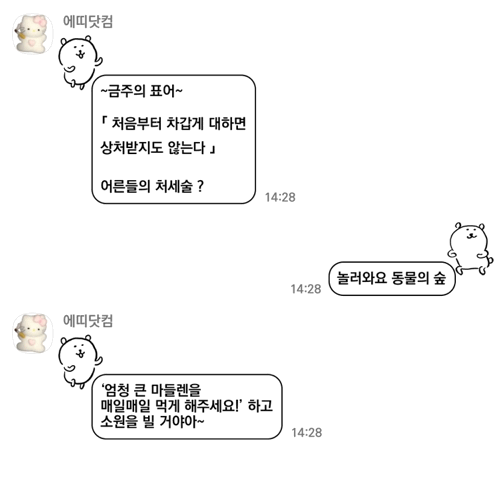Viewport: 500px width, 500px height.
Task: Open the first 에띠닷컴 Hello Kitty profile picture
Action: 32,33
